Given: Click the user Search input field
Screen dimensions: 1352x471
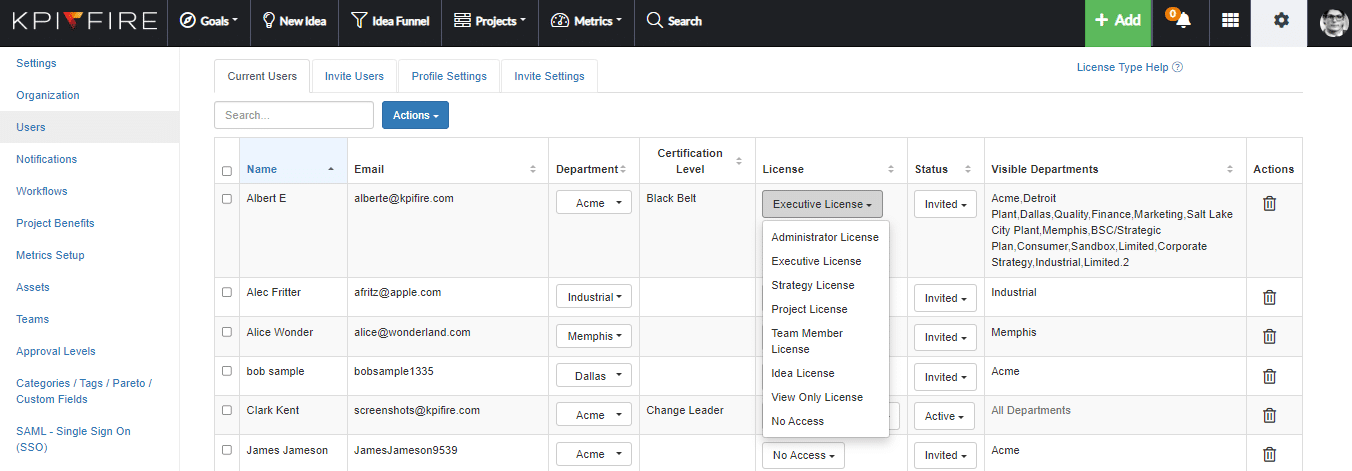Looking at the screenshot, I should tap(293, 115).
